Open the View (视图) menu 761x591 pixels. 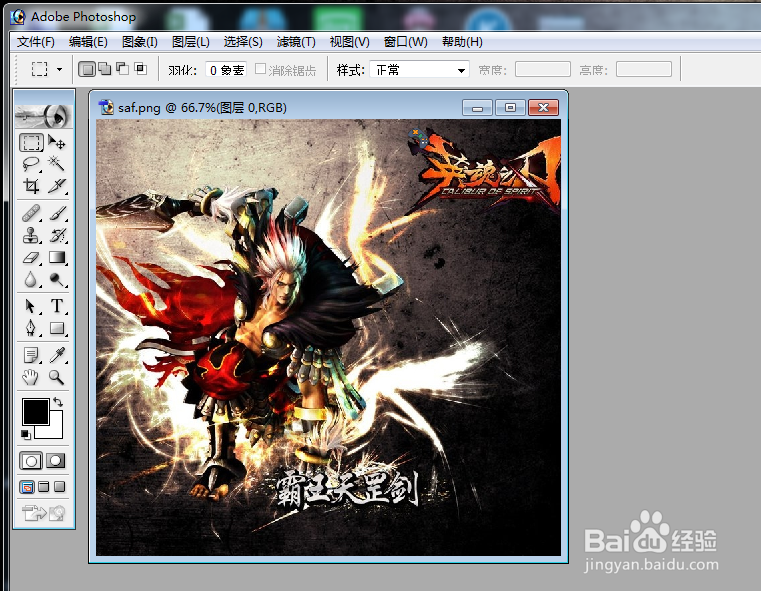coord(349,42)
